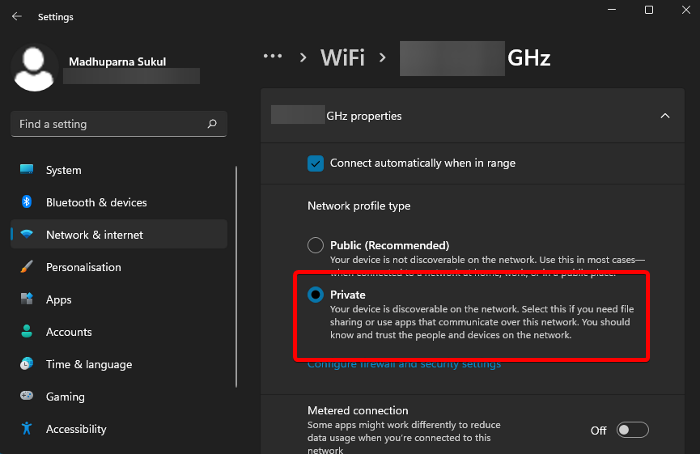Click the search magnifier icon
Viewport: 700px width, 454px height.
tap(212, 124)
